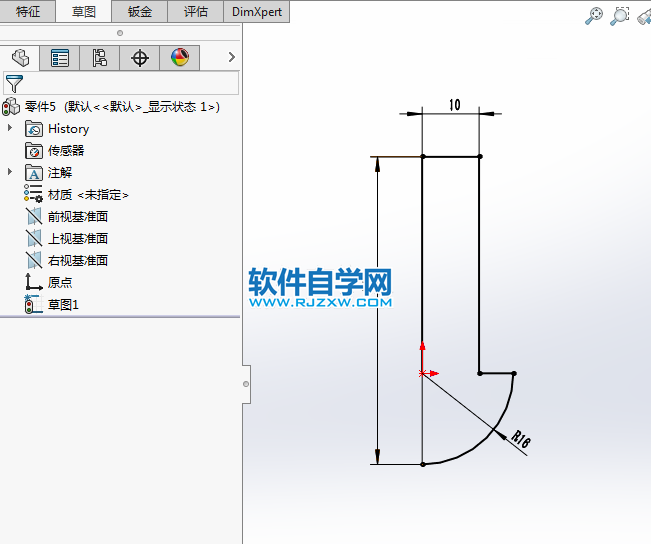
Task: Select the History folder icon
Action: pos(34,129)
